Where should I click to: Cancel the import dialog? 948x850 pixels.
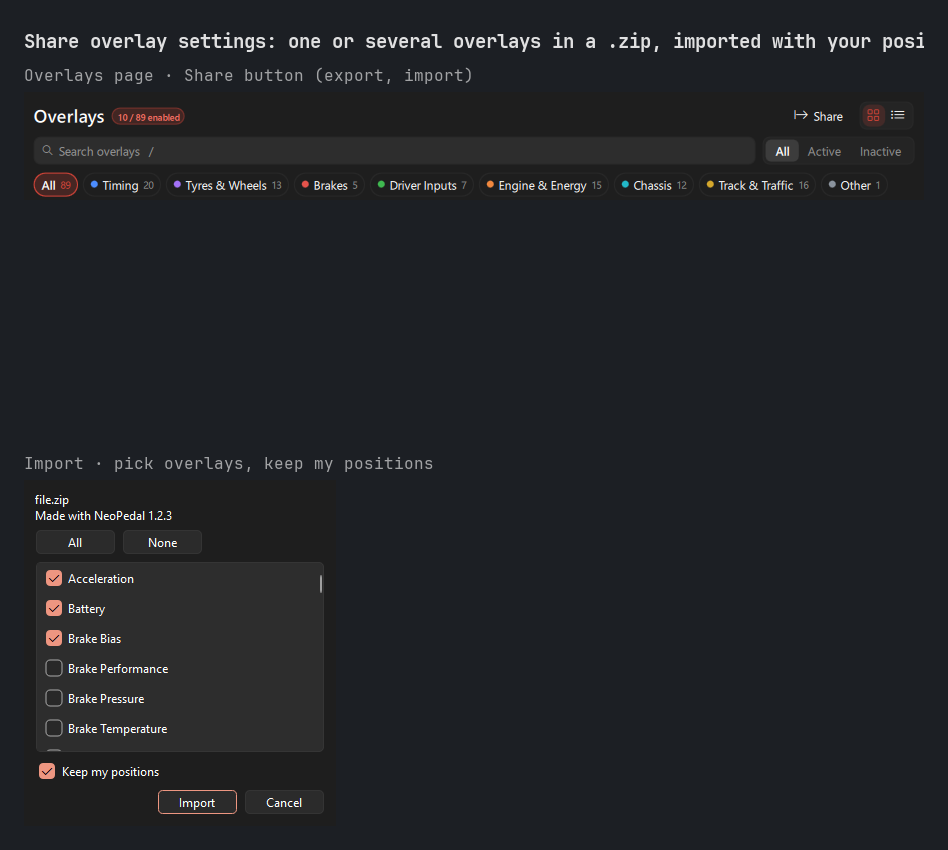pos(284,802)
